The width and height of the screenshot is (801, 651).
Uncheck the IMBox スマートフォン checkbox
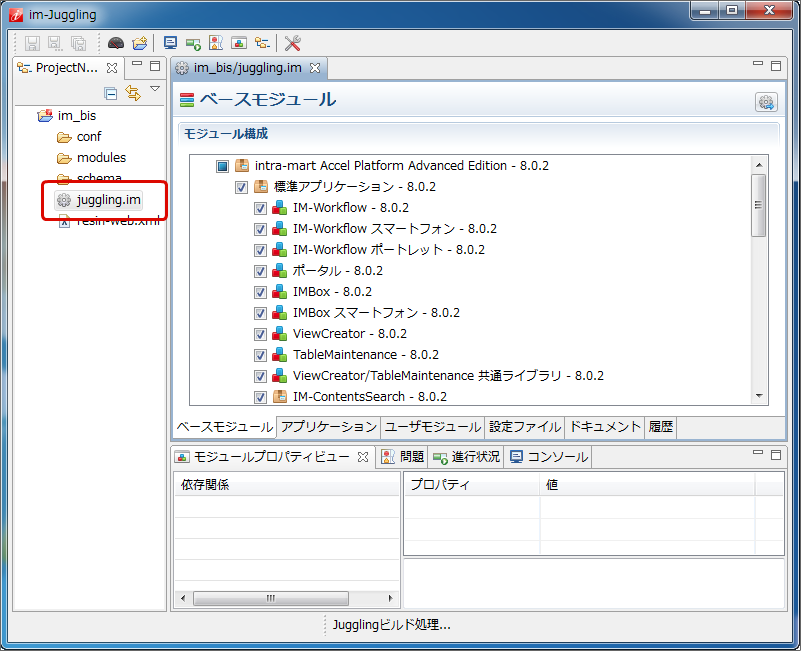pos(260,313)
